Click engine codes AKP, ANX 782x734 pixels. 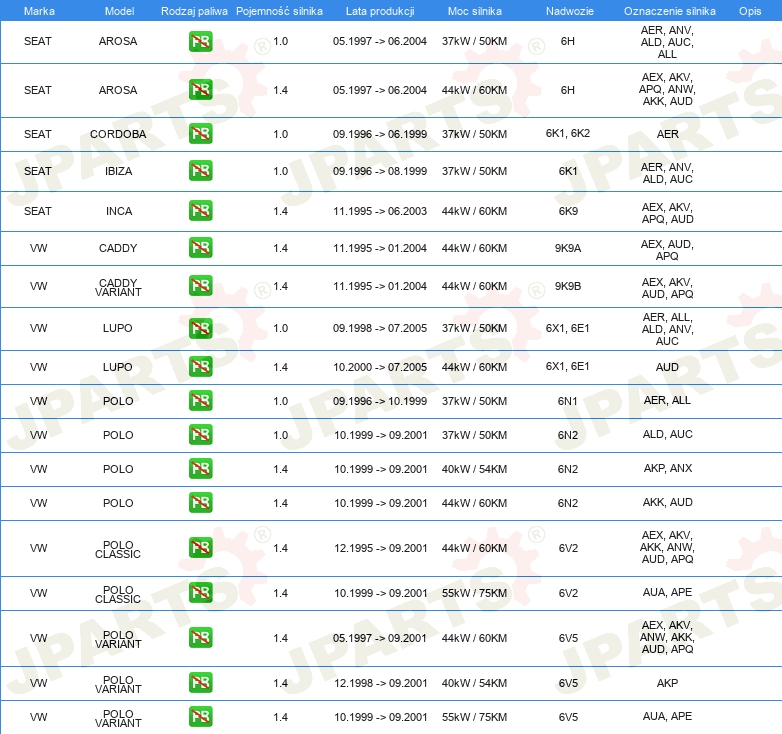click(x=668, y=468)
